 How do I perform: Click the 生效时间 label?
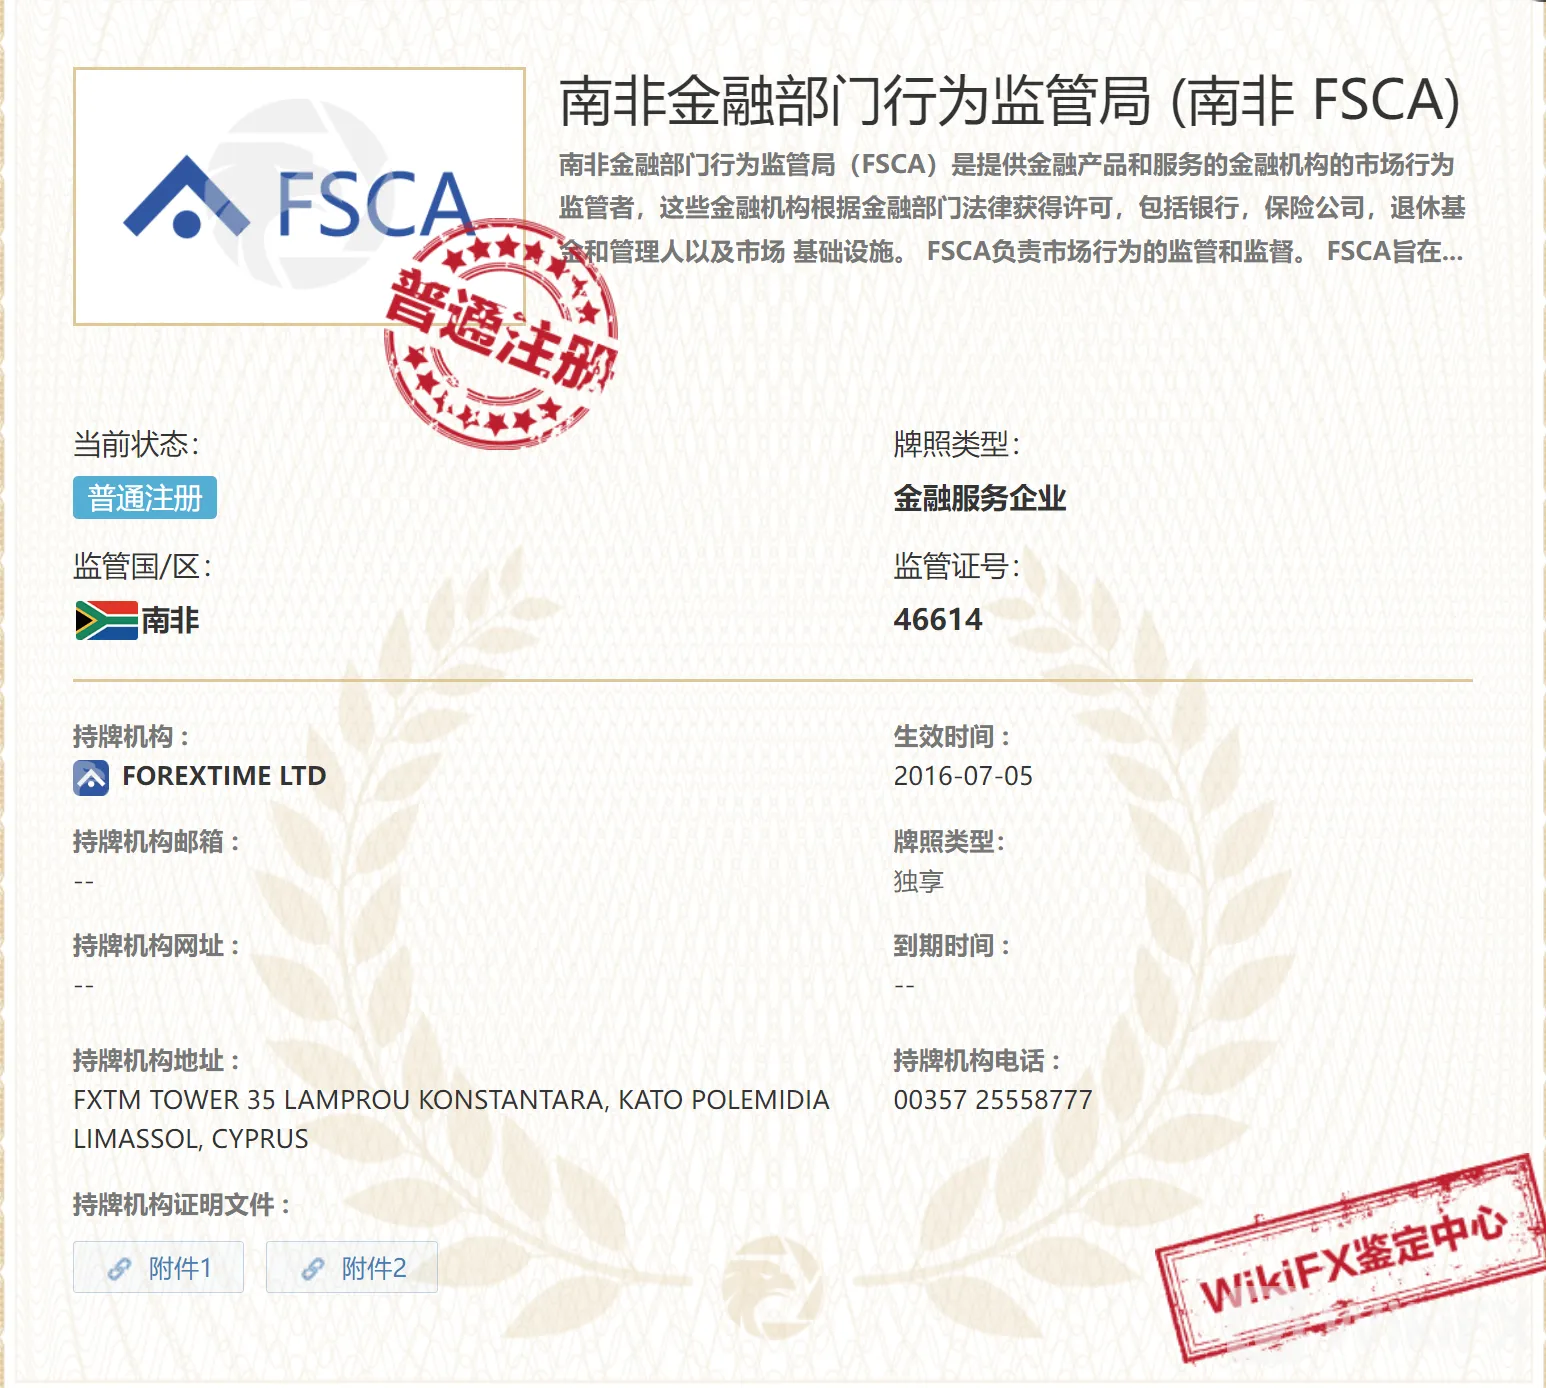coord(951,737)
